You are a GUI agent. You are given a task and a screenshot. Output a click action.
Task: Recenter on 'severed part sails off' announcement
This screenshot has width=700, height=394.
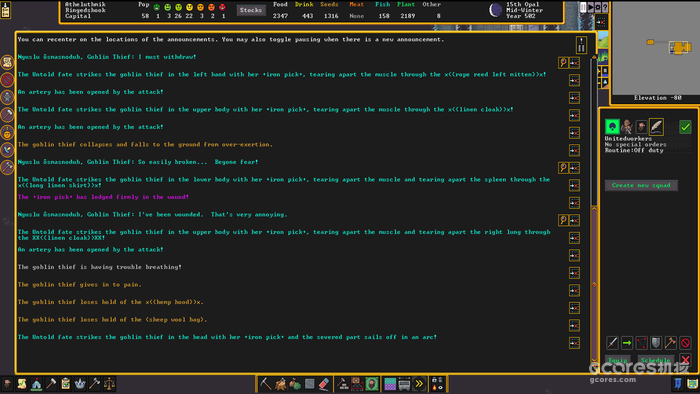pos(575,343)
